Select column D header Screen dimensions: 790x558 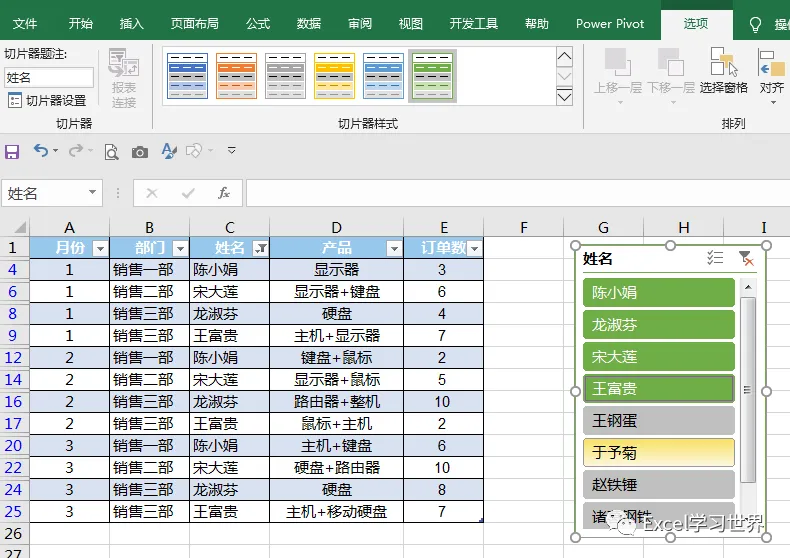[337, 228]
